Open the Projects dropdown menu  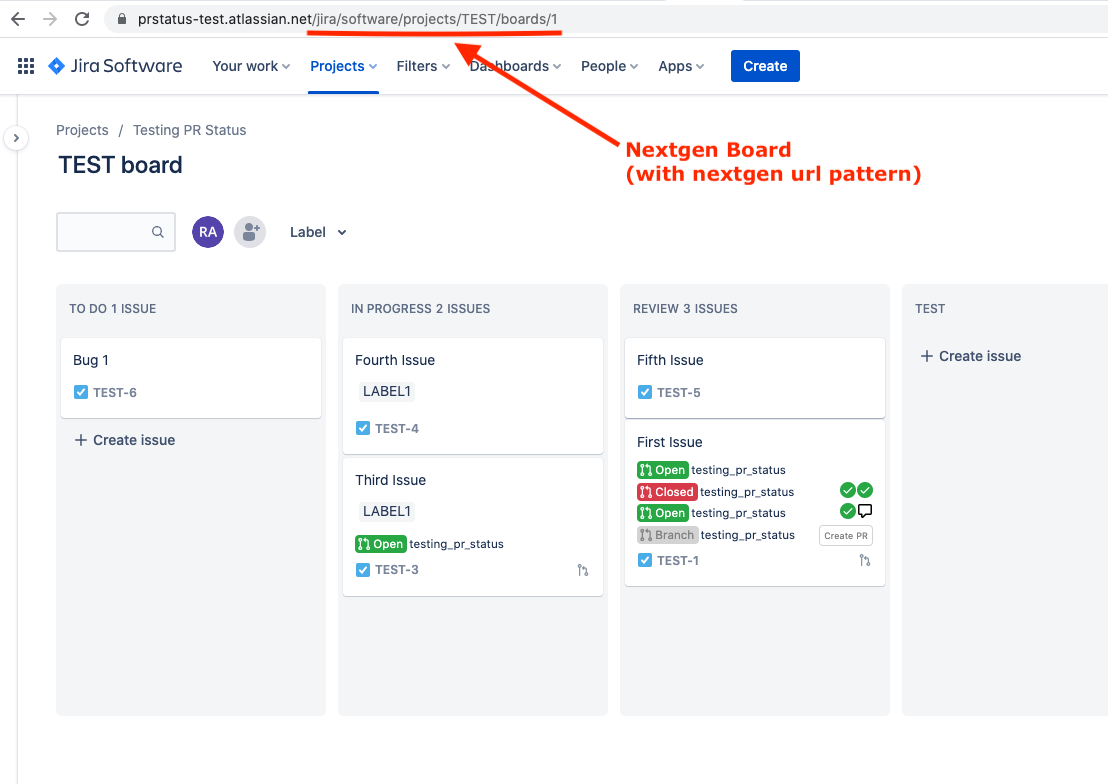coord(343,66)
